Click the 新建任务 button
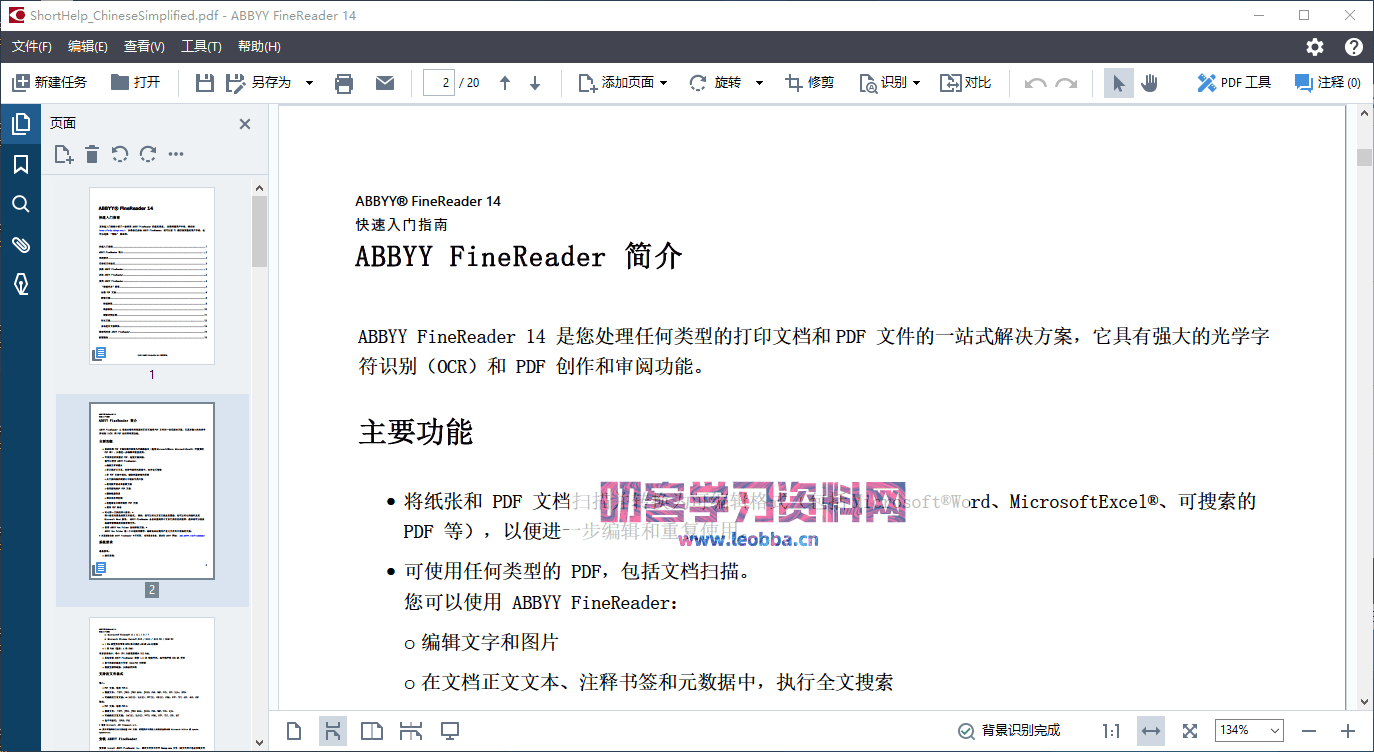 tap(49, 83)
